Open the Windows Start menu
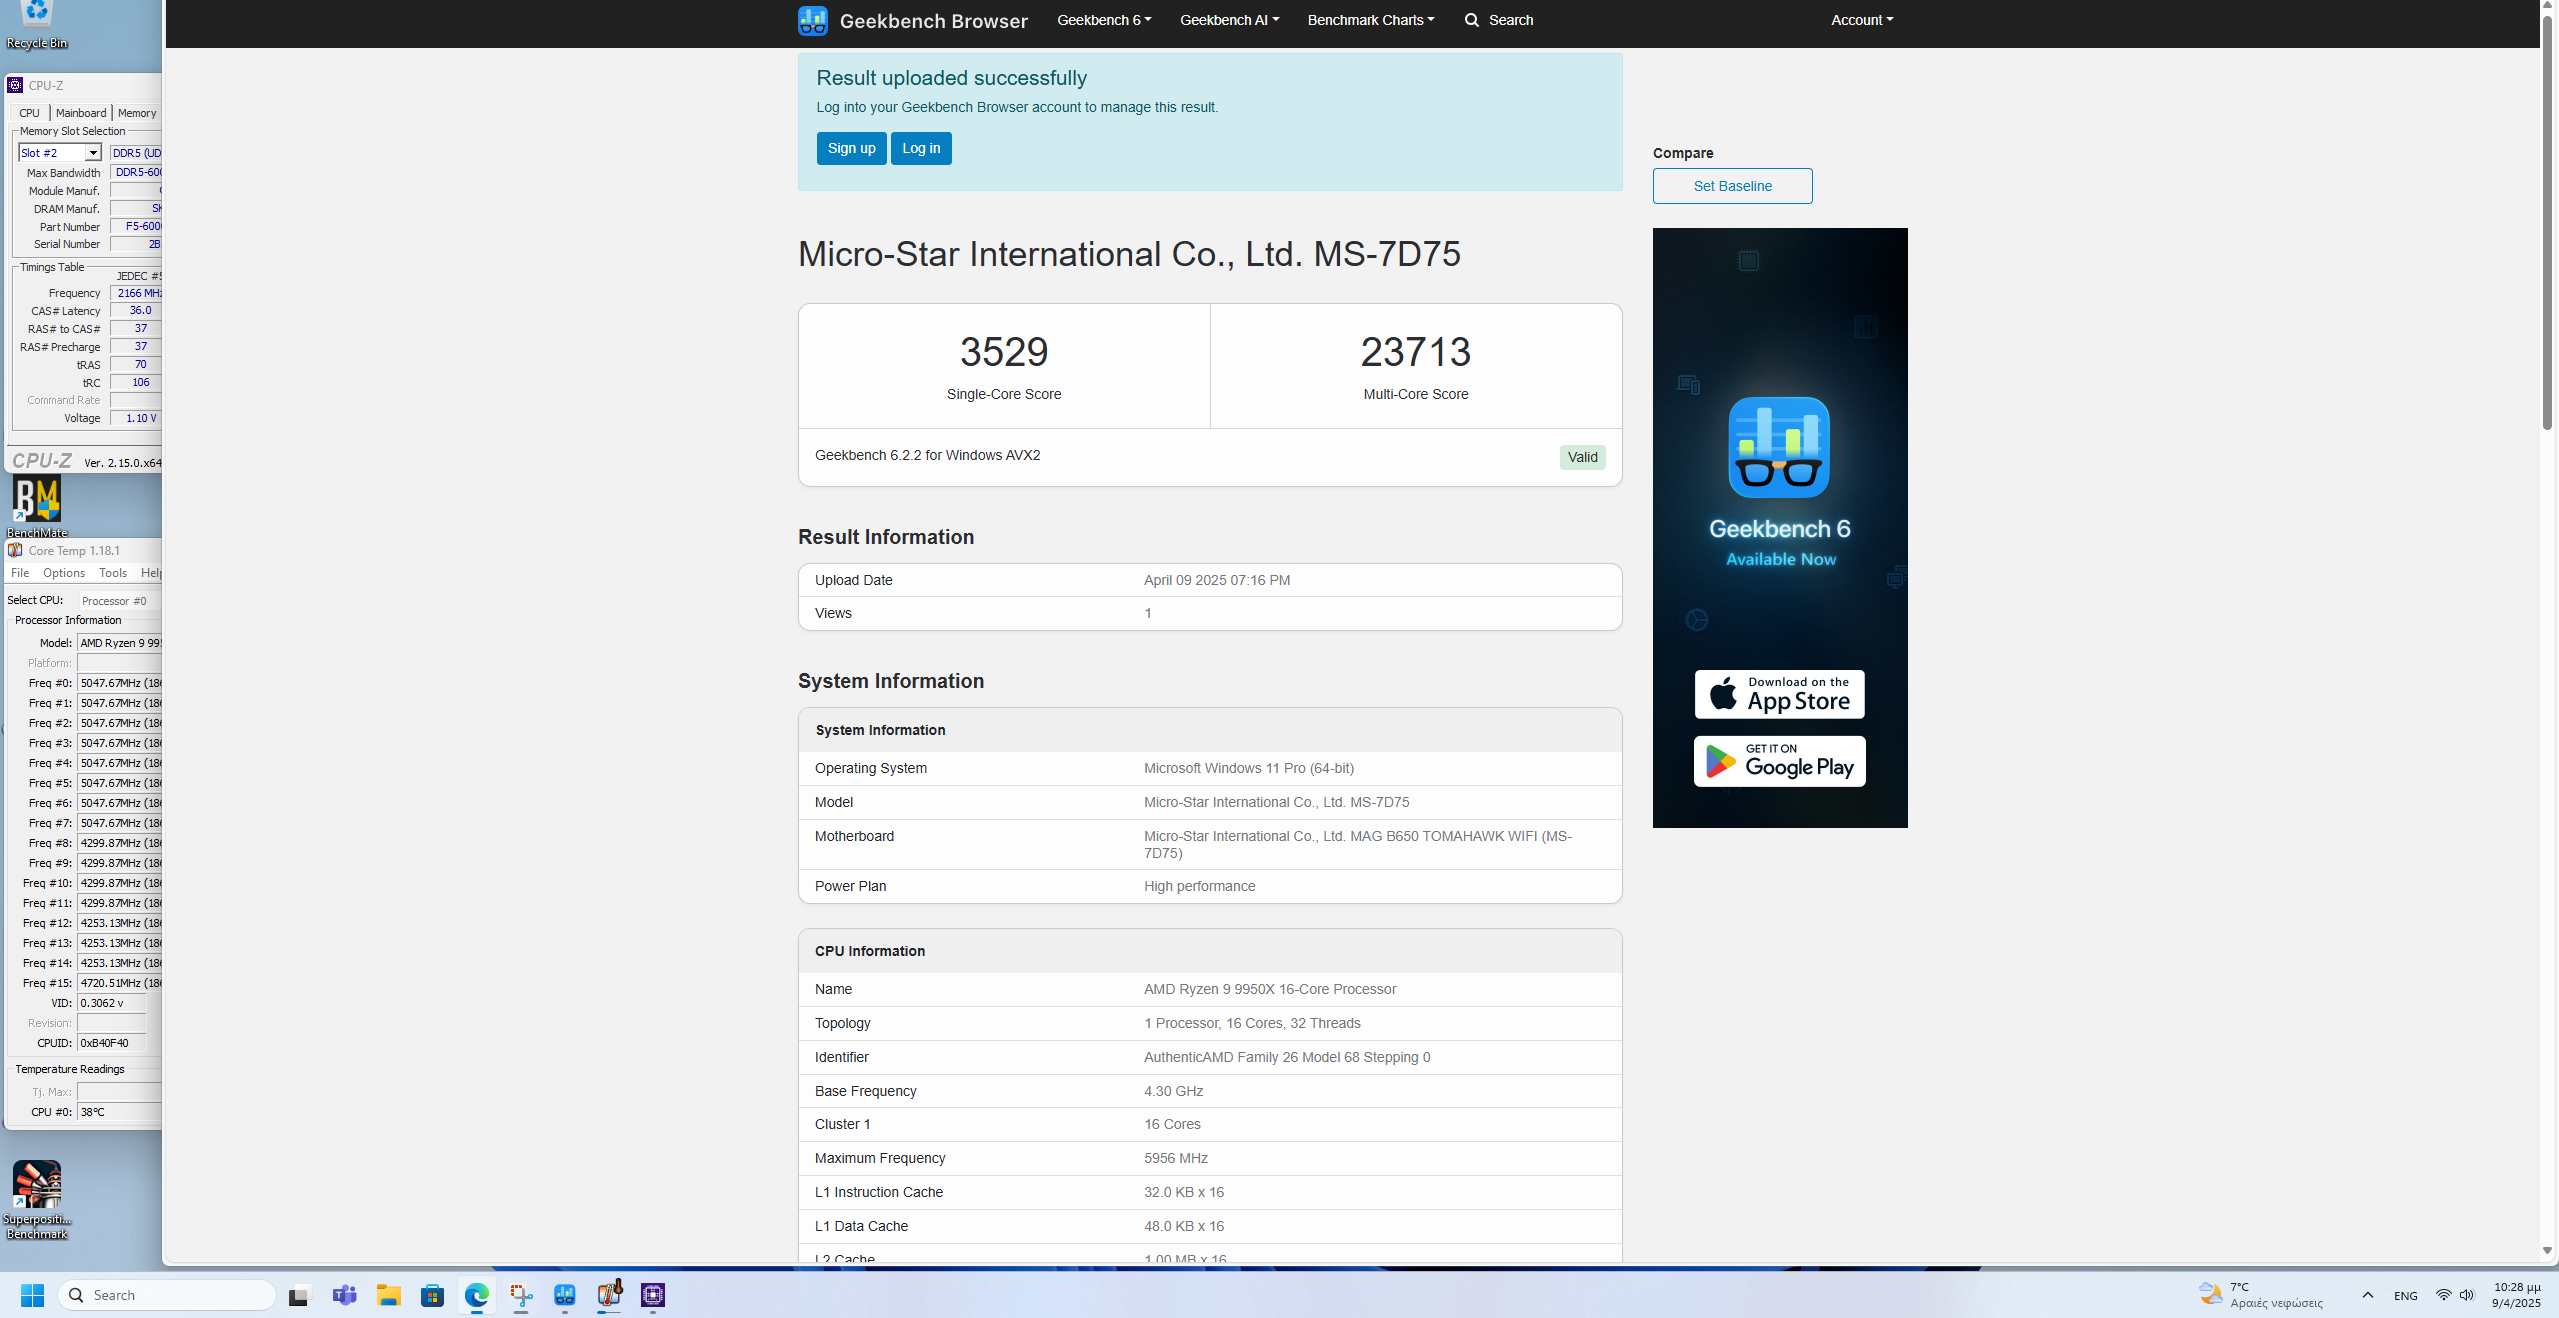The image size is (2559, 1318). click(x=32, y=1295)
